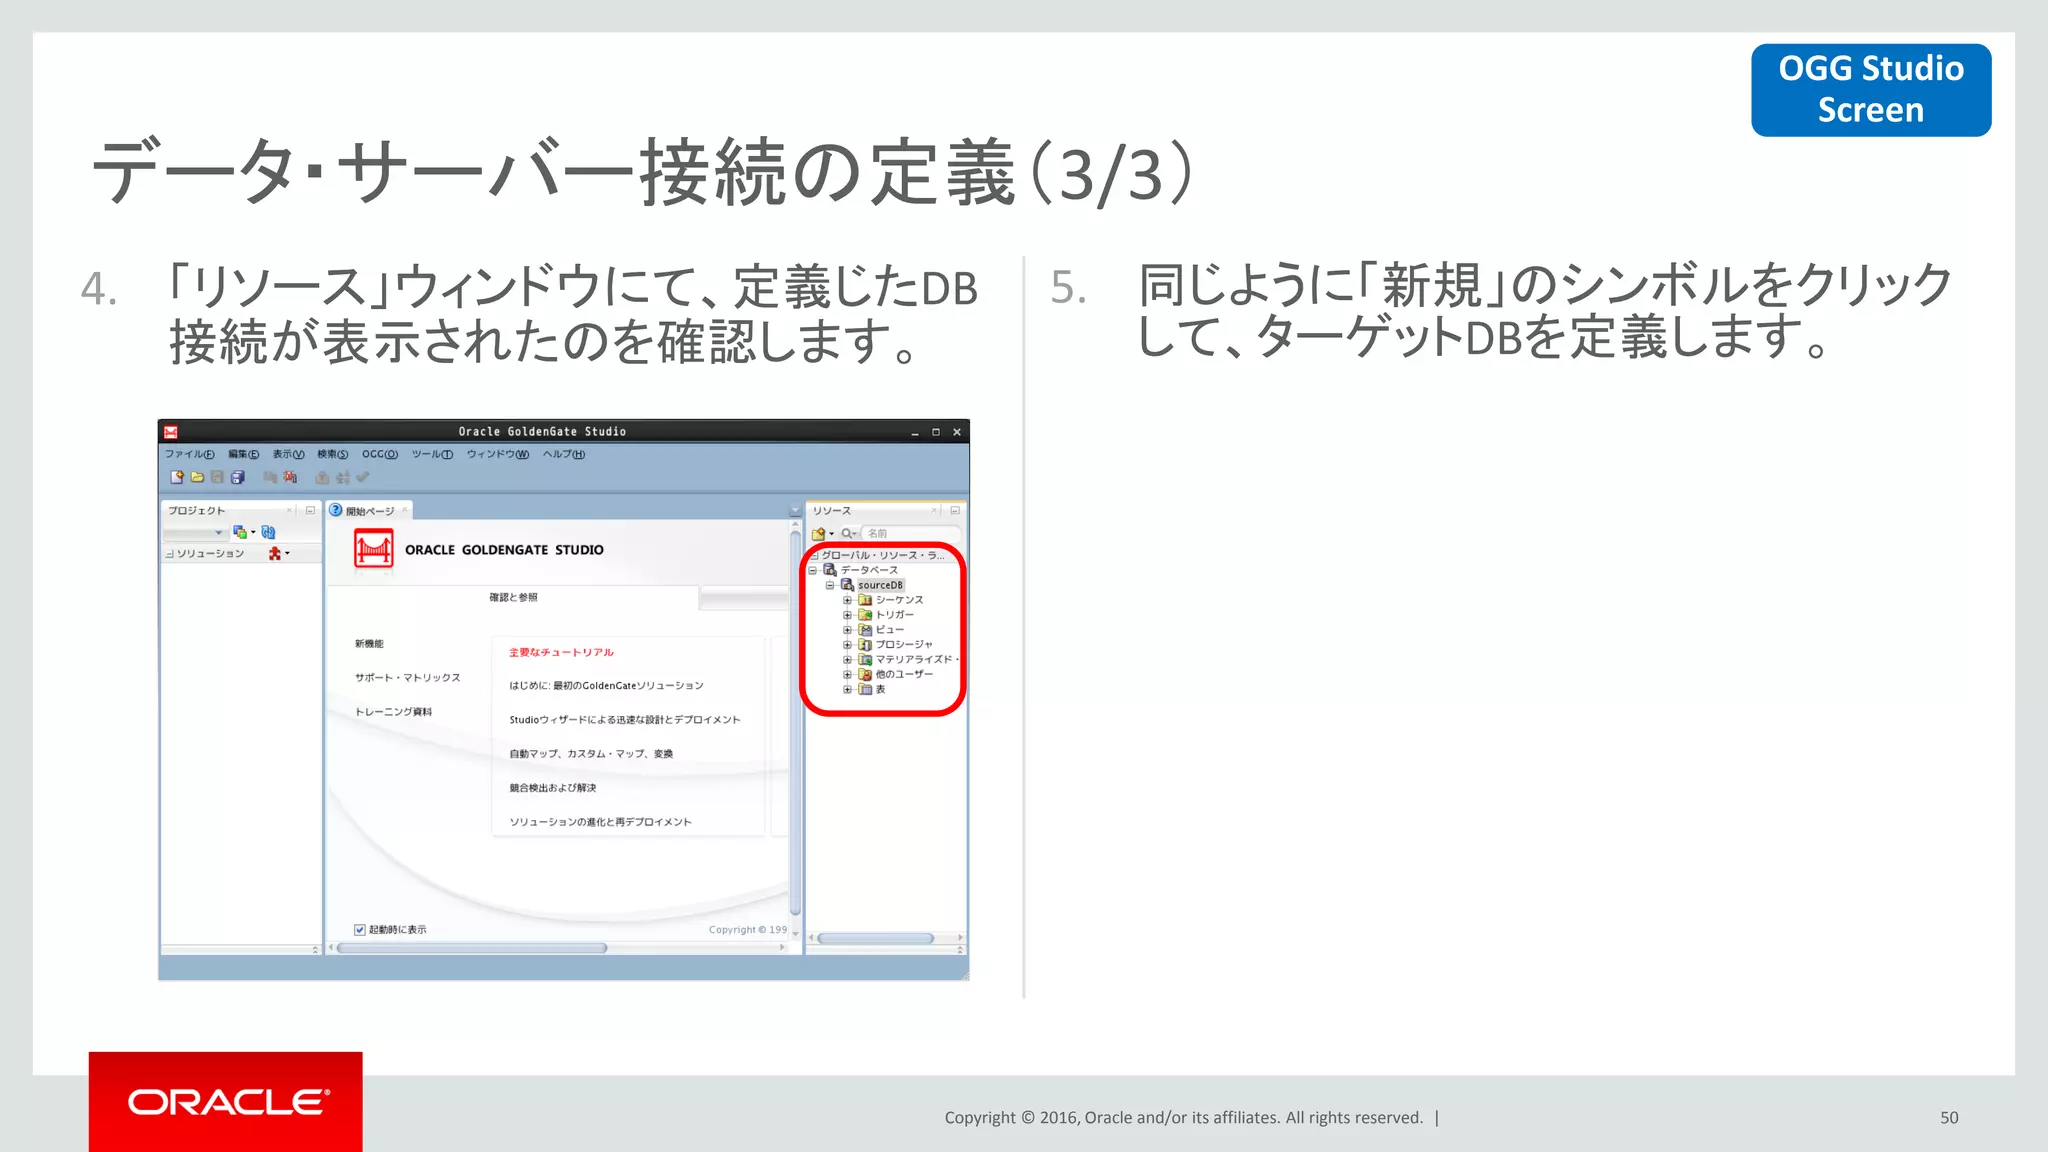Viewport: 2048px width, 1152px height.
Task: Click the シーケンス folder icon
Action: point(865,600)
